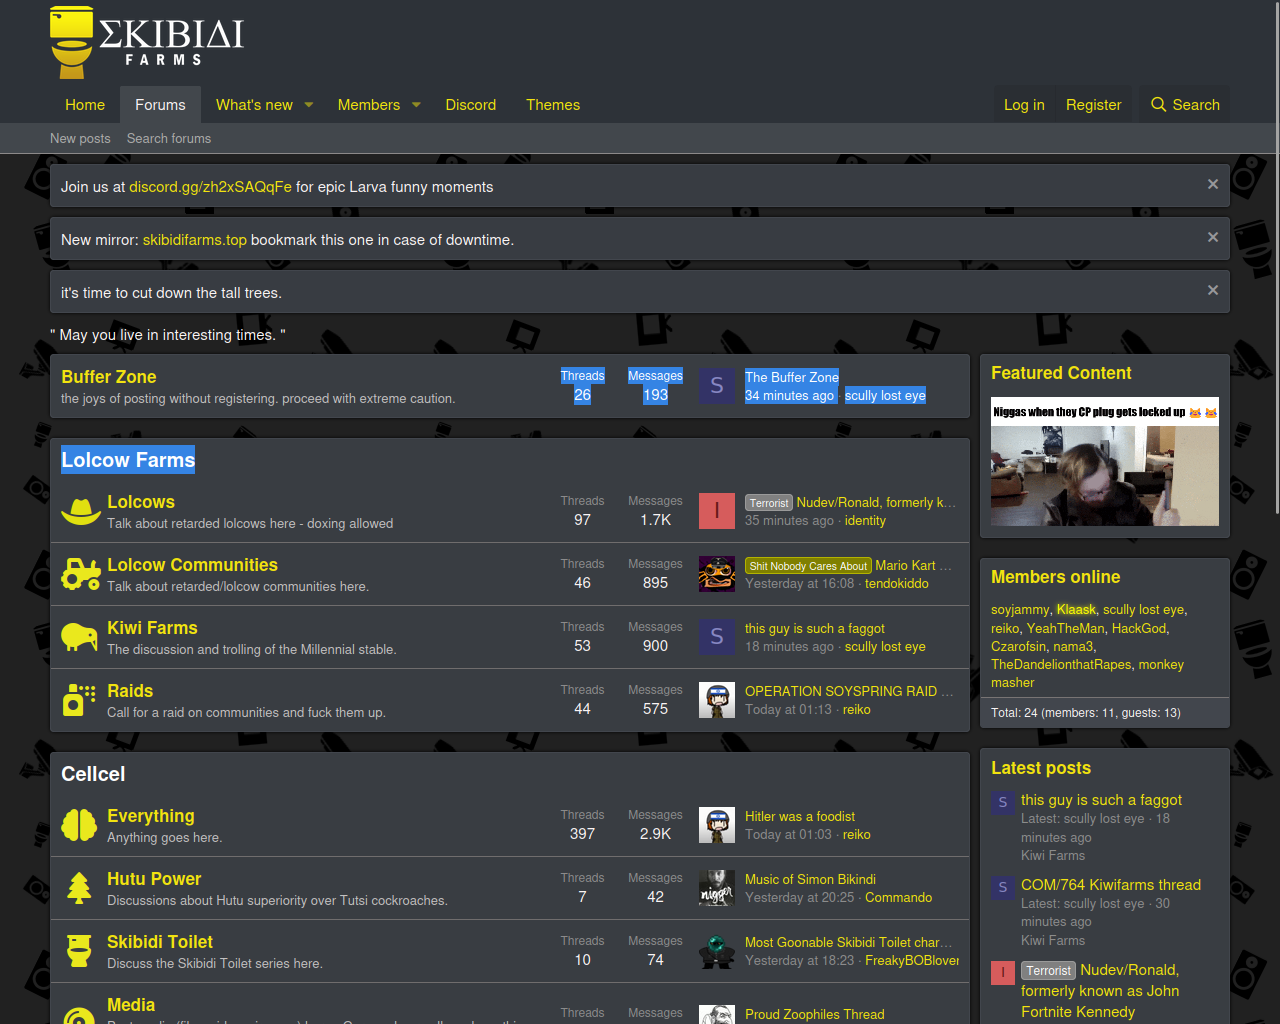Click New posts in the sub-navigation

coord(80,138)
